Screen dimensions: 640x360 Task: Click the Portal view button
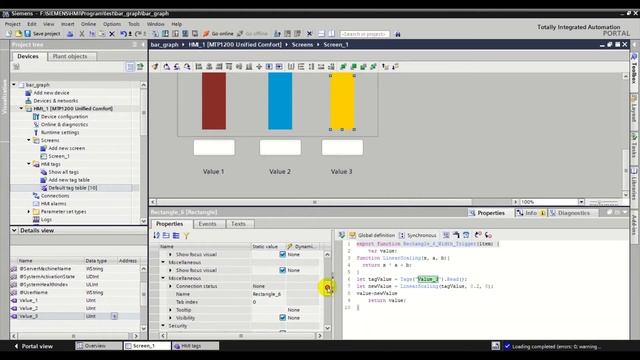[33, 346]
